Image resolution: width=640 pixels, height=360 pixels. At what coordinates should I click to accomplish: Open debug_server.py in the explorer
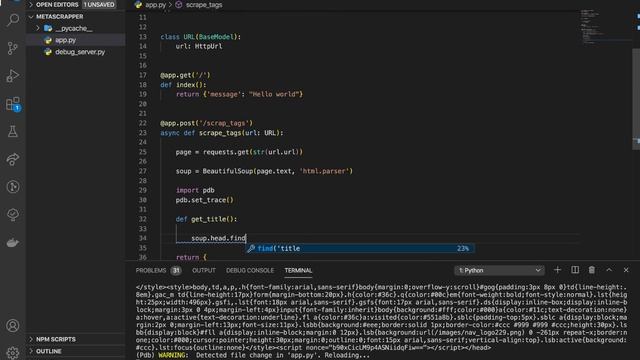click(x=80, y=52)
